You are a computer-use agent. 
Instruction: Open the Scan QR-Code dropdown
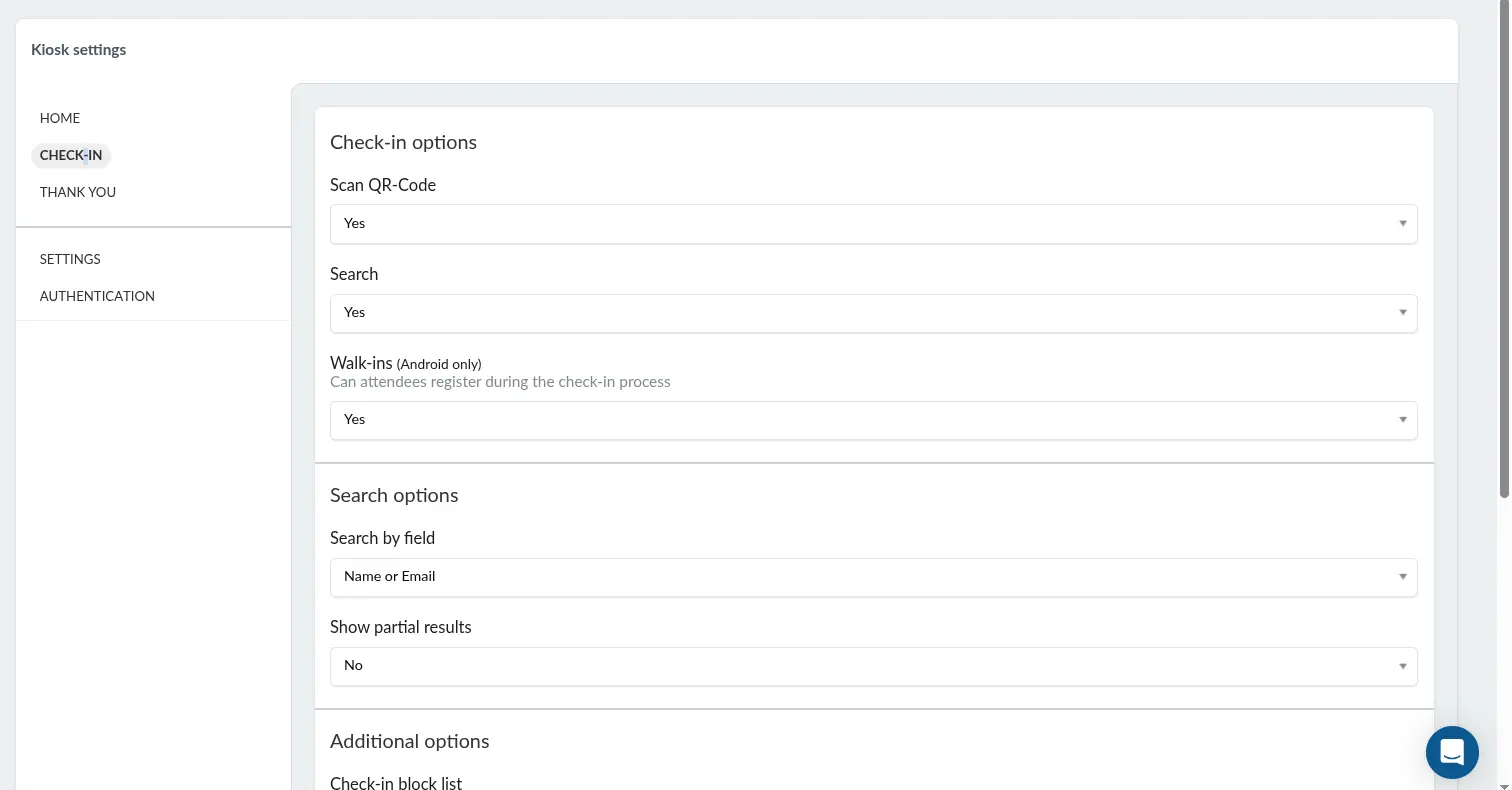(873, 224)
